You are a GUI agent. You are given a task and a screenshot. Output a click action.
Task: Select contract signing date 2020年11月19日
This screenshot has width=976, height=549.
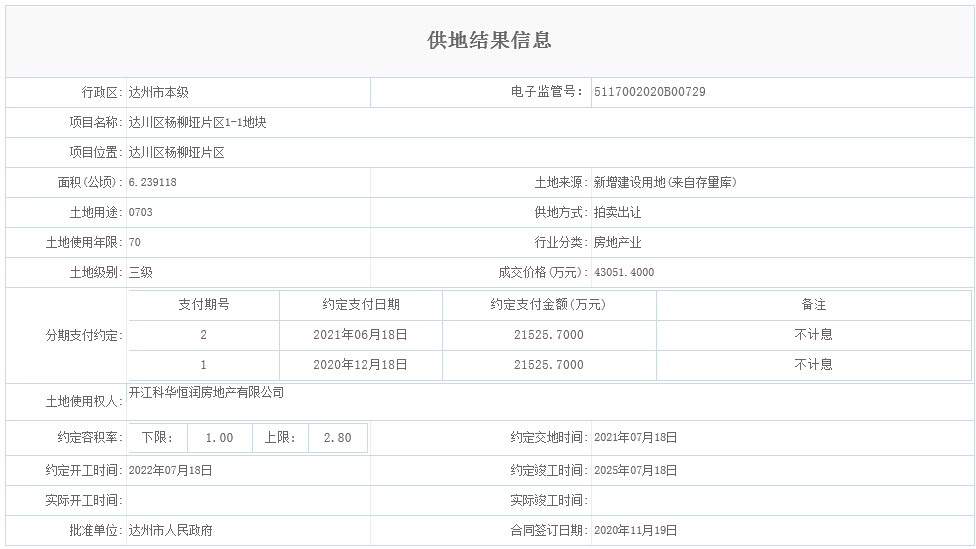point(636,530)
